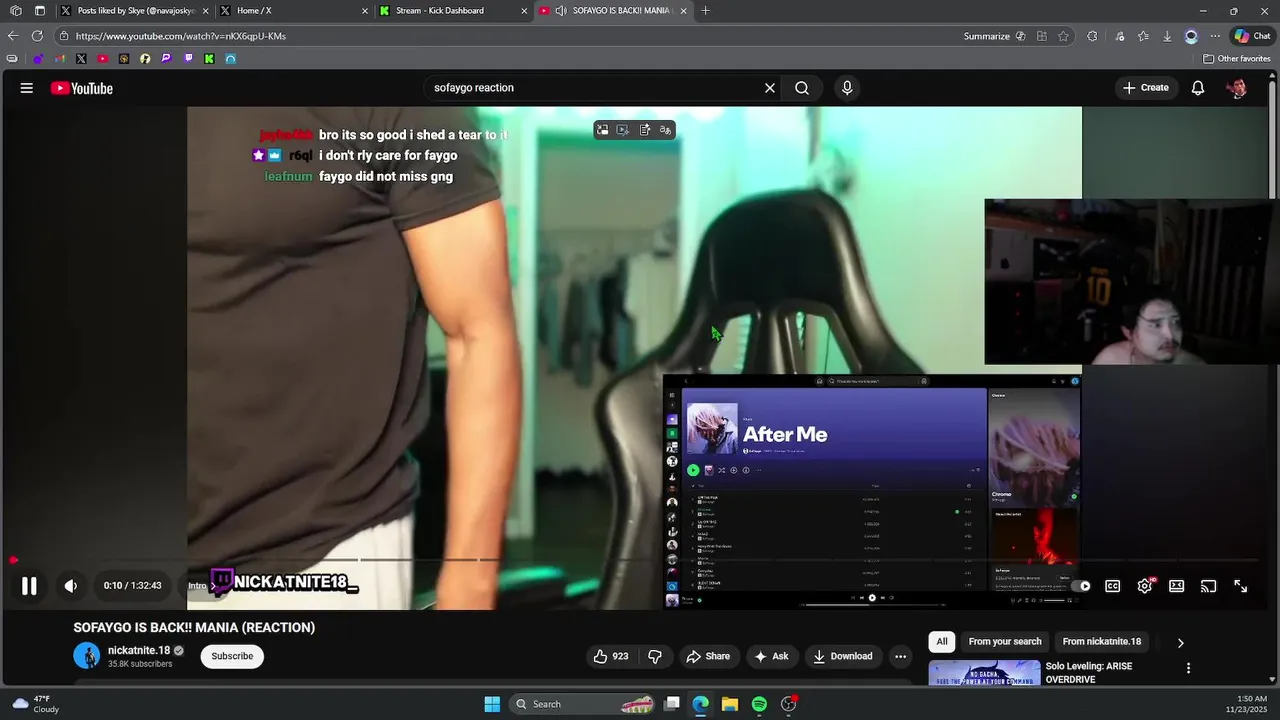This screenshot has width=1280, height=720.
Task: Open the Create menu
Action: (x=1145, y=88)
